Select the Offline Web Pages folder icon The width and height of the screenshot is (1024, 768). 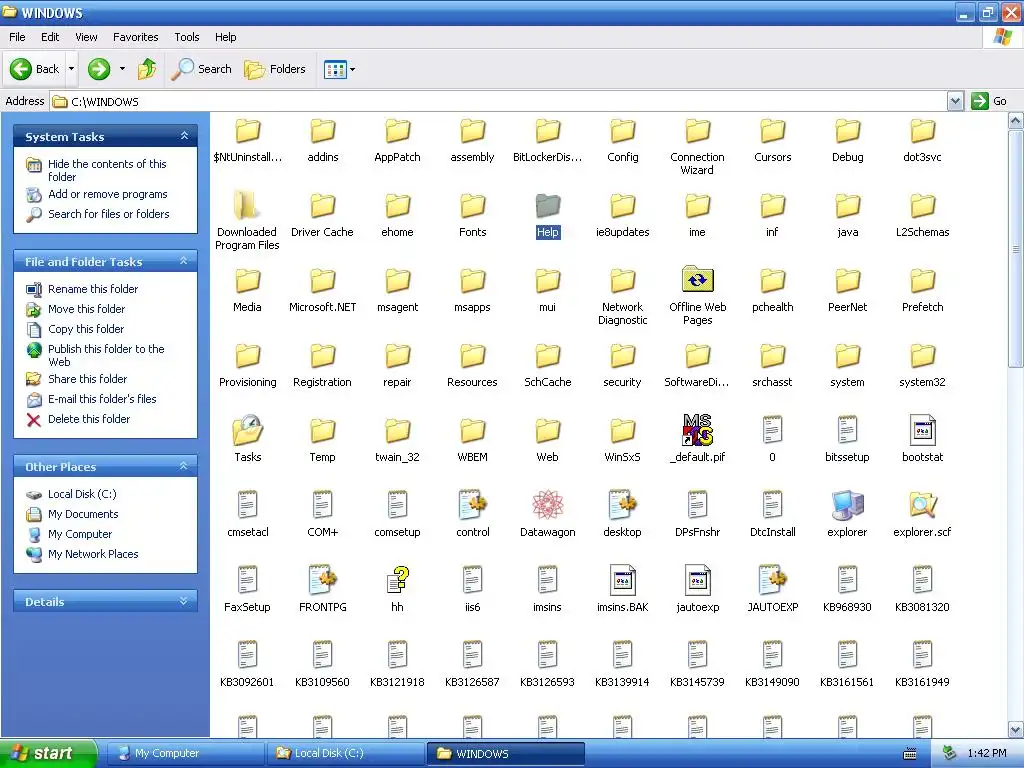[x=697, y=280]
